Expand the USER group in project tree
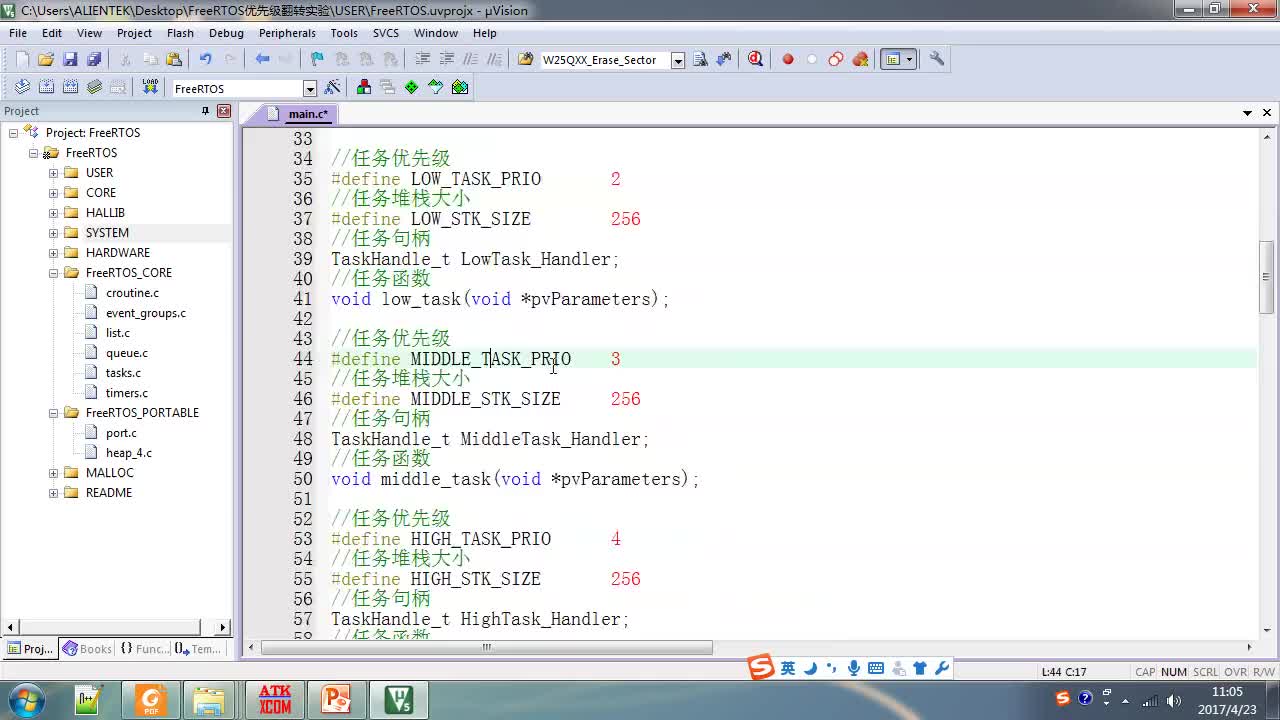 53,173
